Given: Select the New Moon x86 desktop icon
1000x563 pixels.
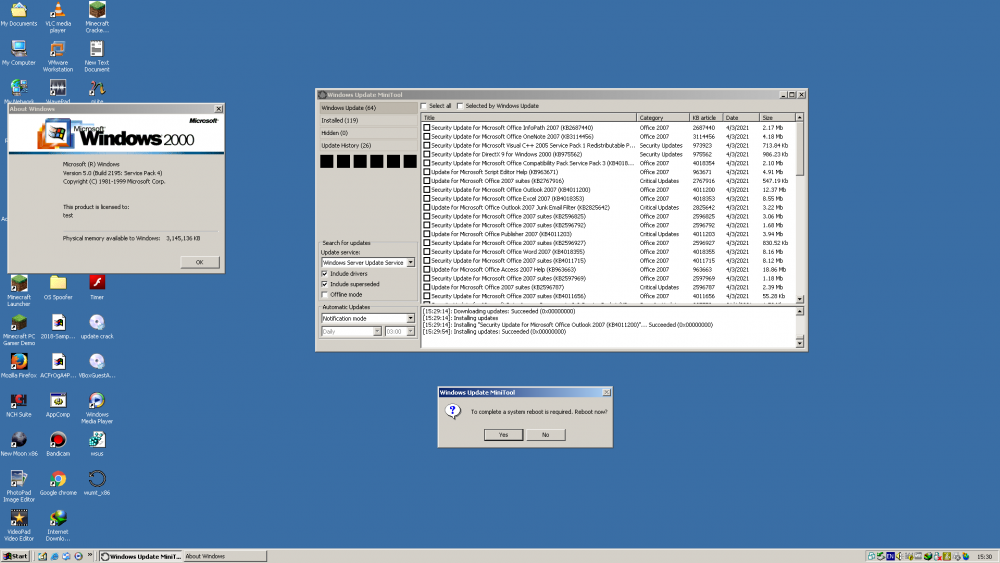Looking at the screenshot, I should tap(18, 444).
